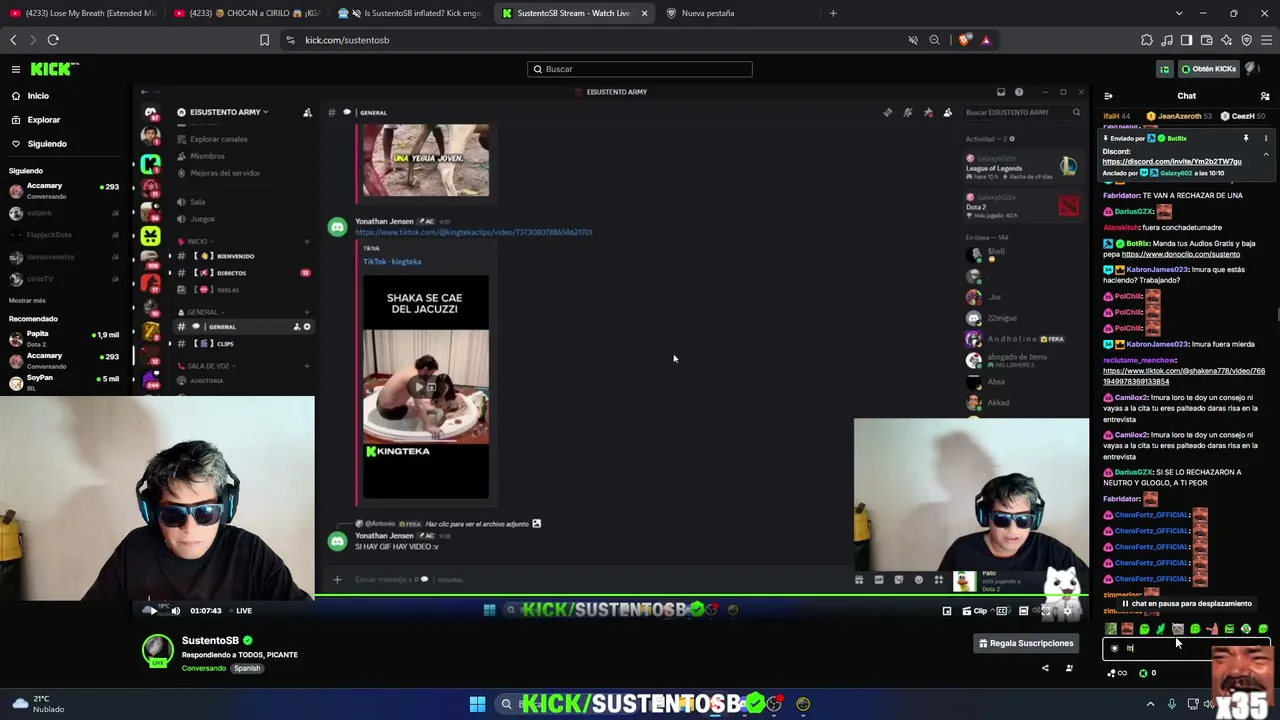Screen dimensions: 1280x720
Task: Focus the Buscar search field
Action: coord(640,69)
